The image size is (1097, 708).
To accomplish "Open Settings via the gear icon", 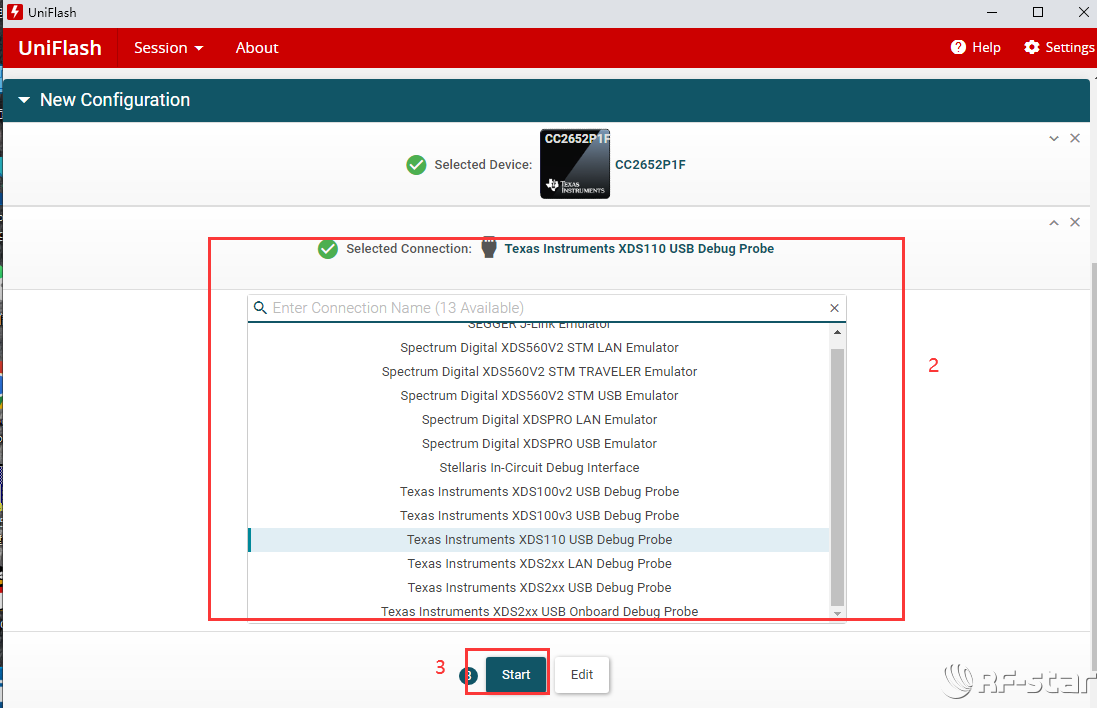I will [1032, 47].
